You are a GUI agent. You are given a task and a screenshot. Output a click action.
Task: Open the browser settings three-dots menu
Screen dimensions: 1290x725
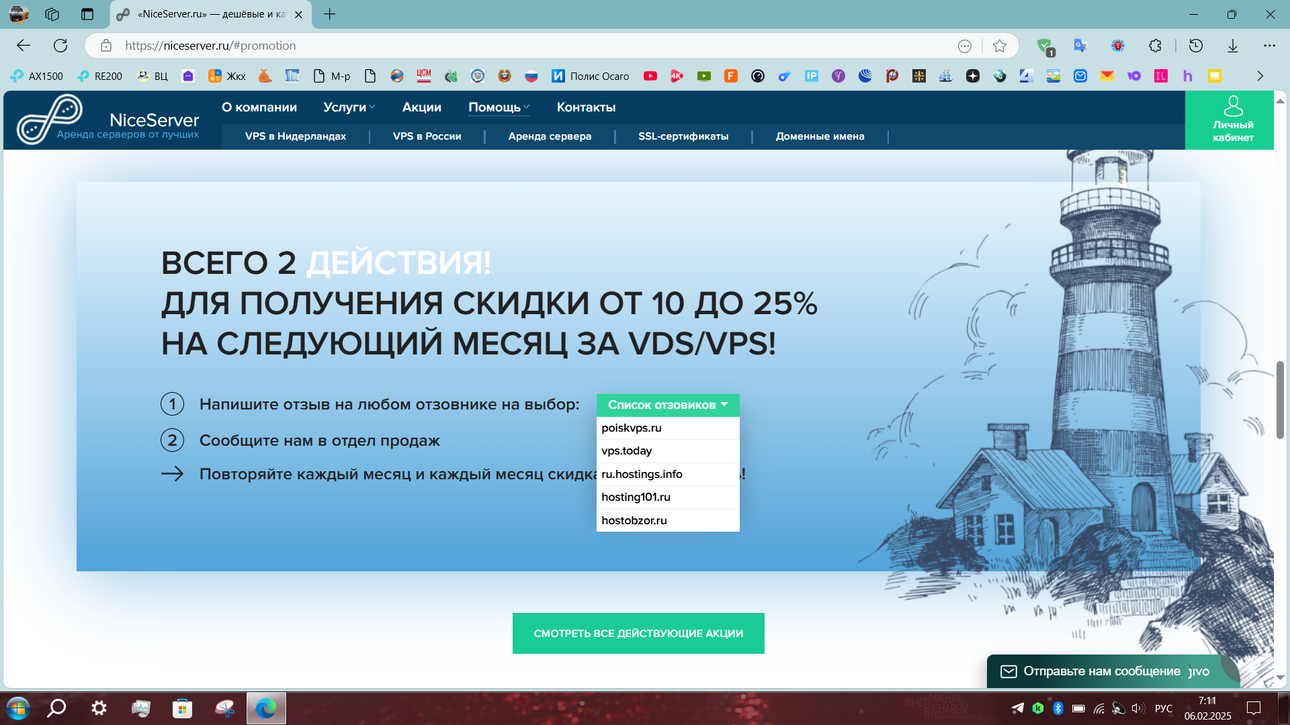click(x=1270, y=46)
